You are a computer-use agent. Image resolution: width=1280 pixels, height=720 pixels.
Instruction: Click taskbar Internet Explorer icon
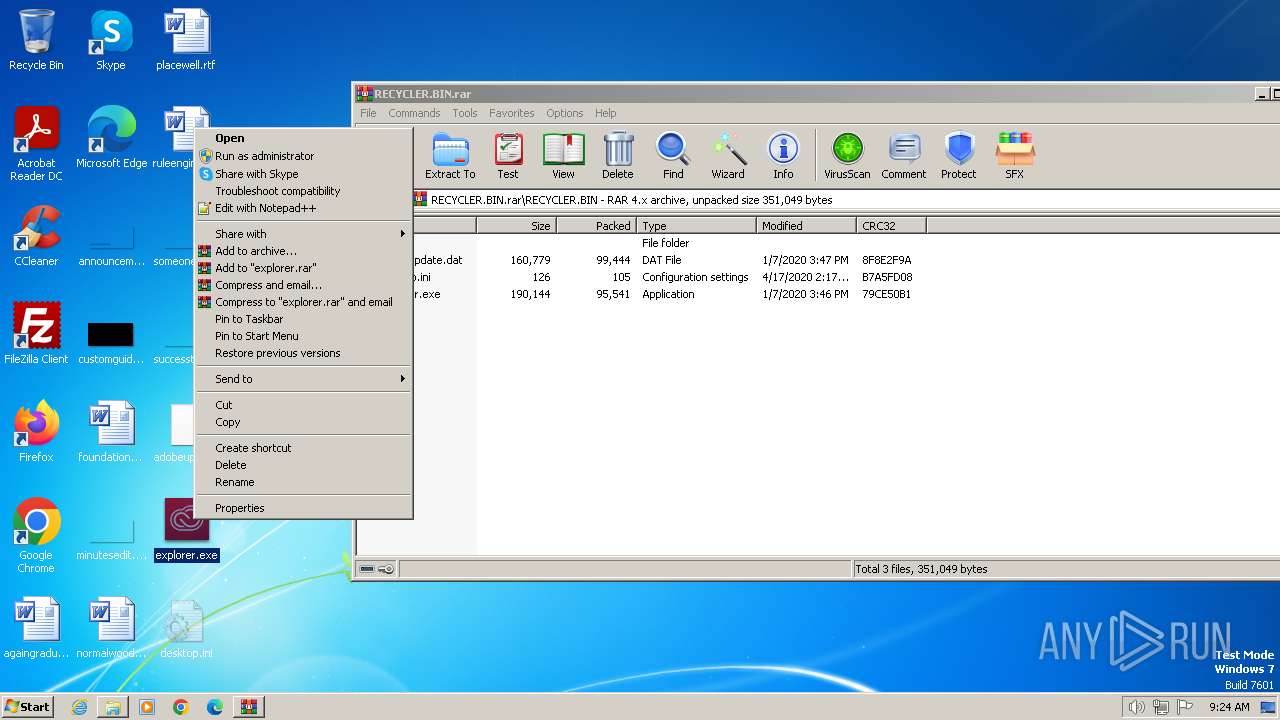[x=79, y=707]
